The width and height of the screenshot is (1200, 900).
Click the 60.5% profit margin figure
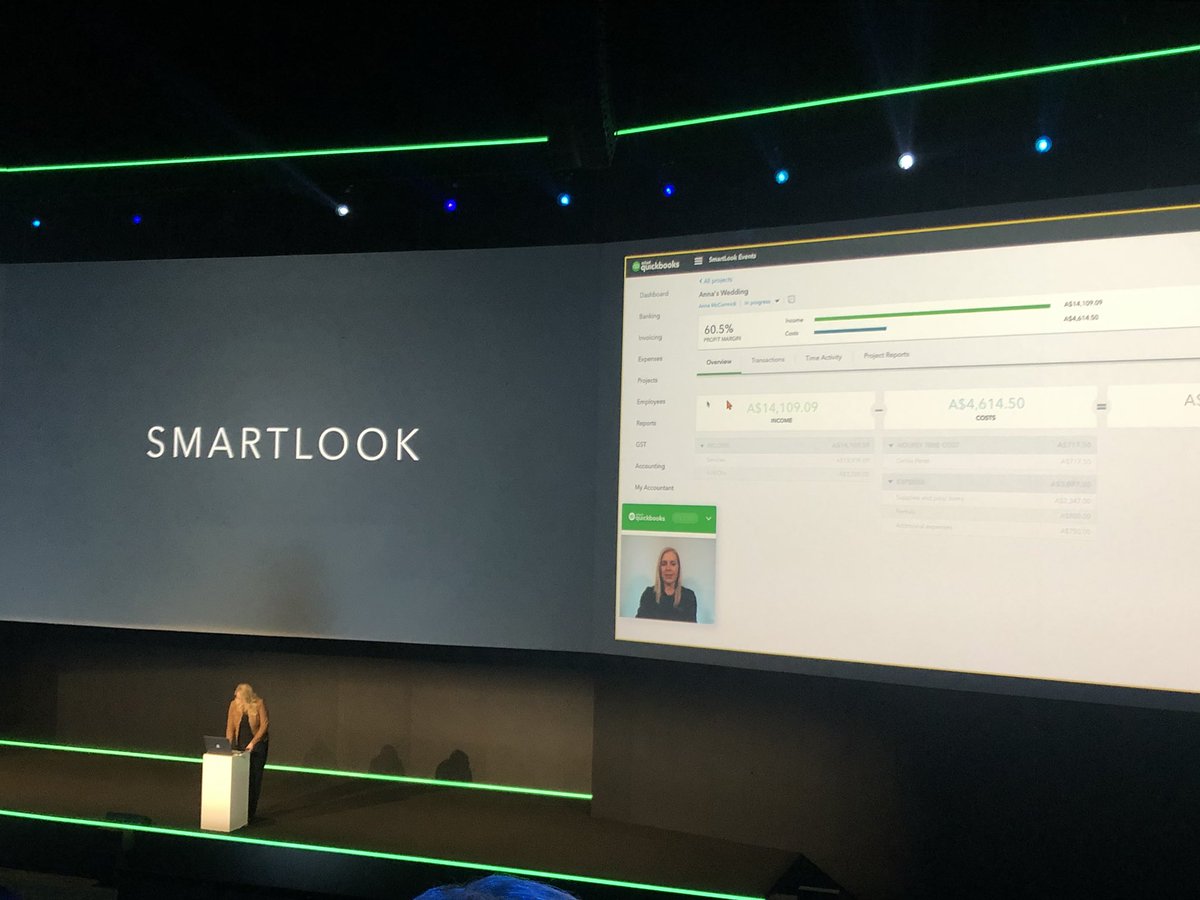pos(718,329)
